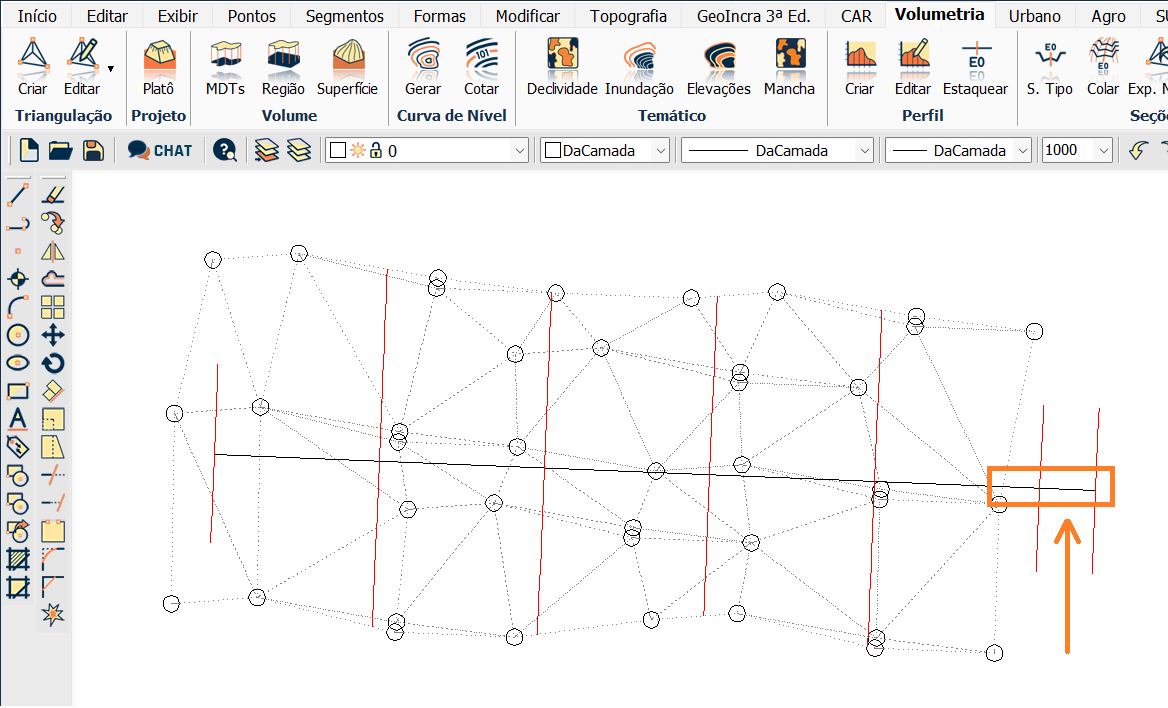This screenshot has width=1168, height=708.
Task: Expand the scale 1000 dropdown
Action: click(1103, 151)
